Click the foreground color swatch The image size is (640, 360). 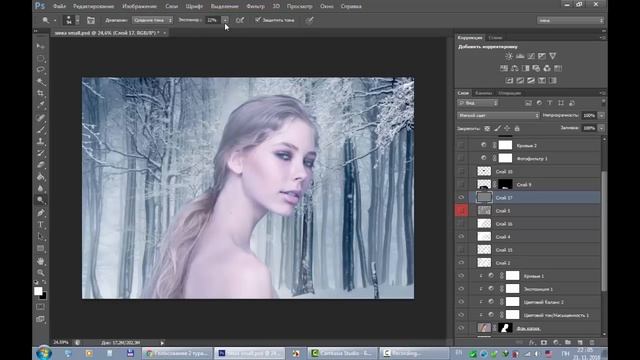click(x=38, y=291)
